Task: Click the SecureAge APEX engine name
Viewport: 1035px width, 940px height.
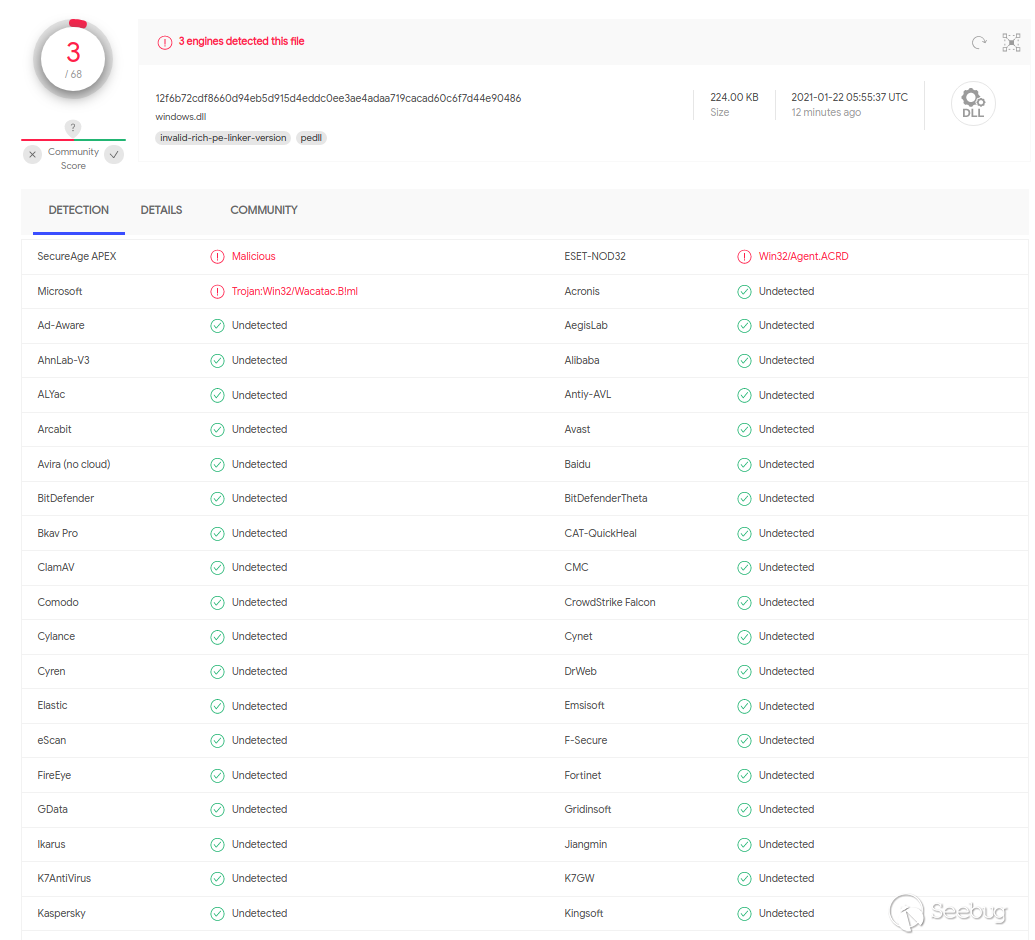Action: (77, 256)
